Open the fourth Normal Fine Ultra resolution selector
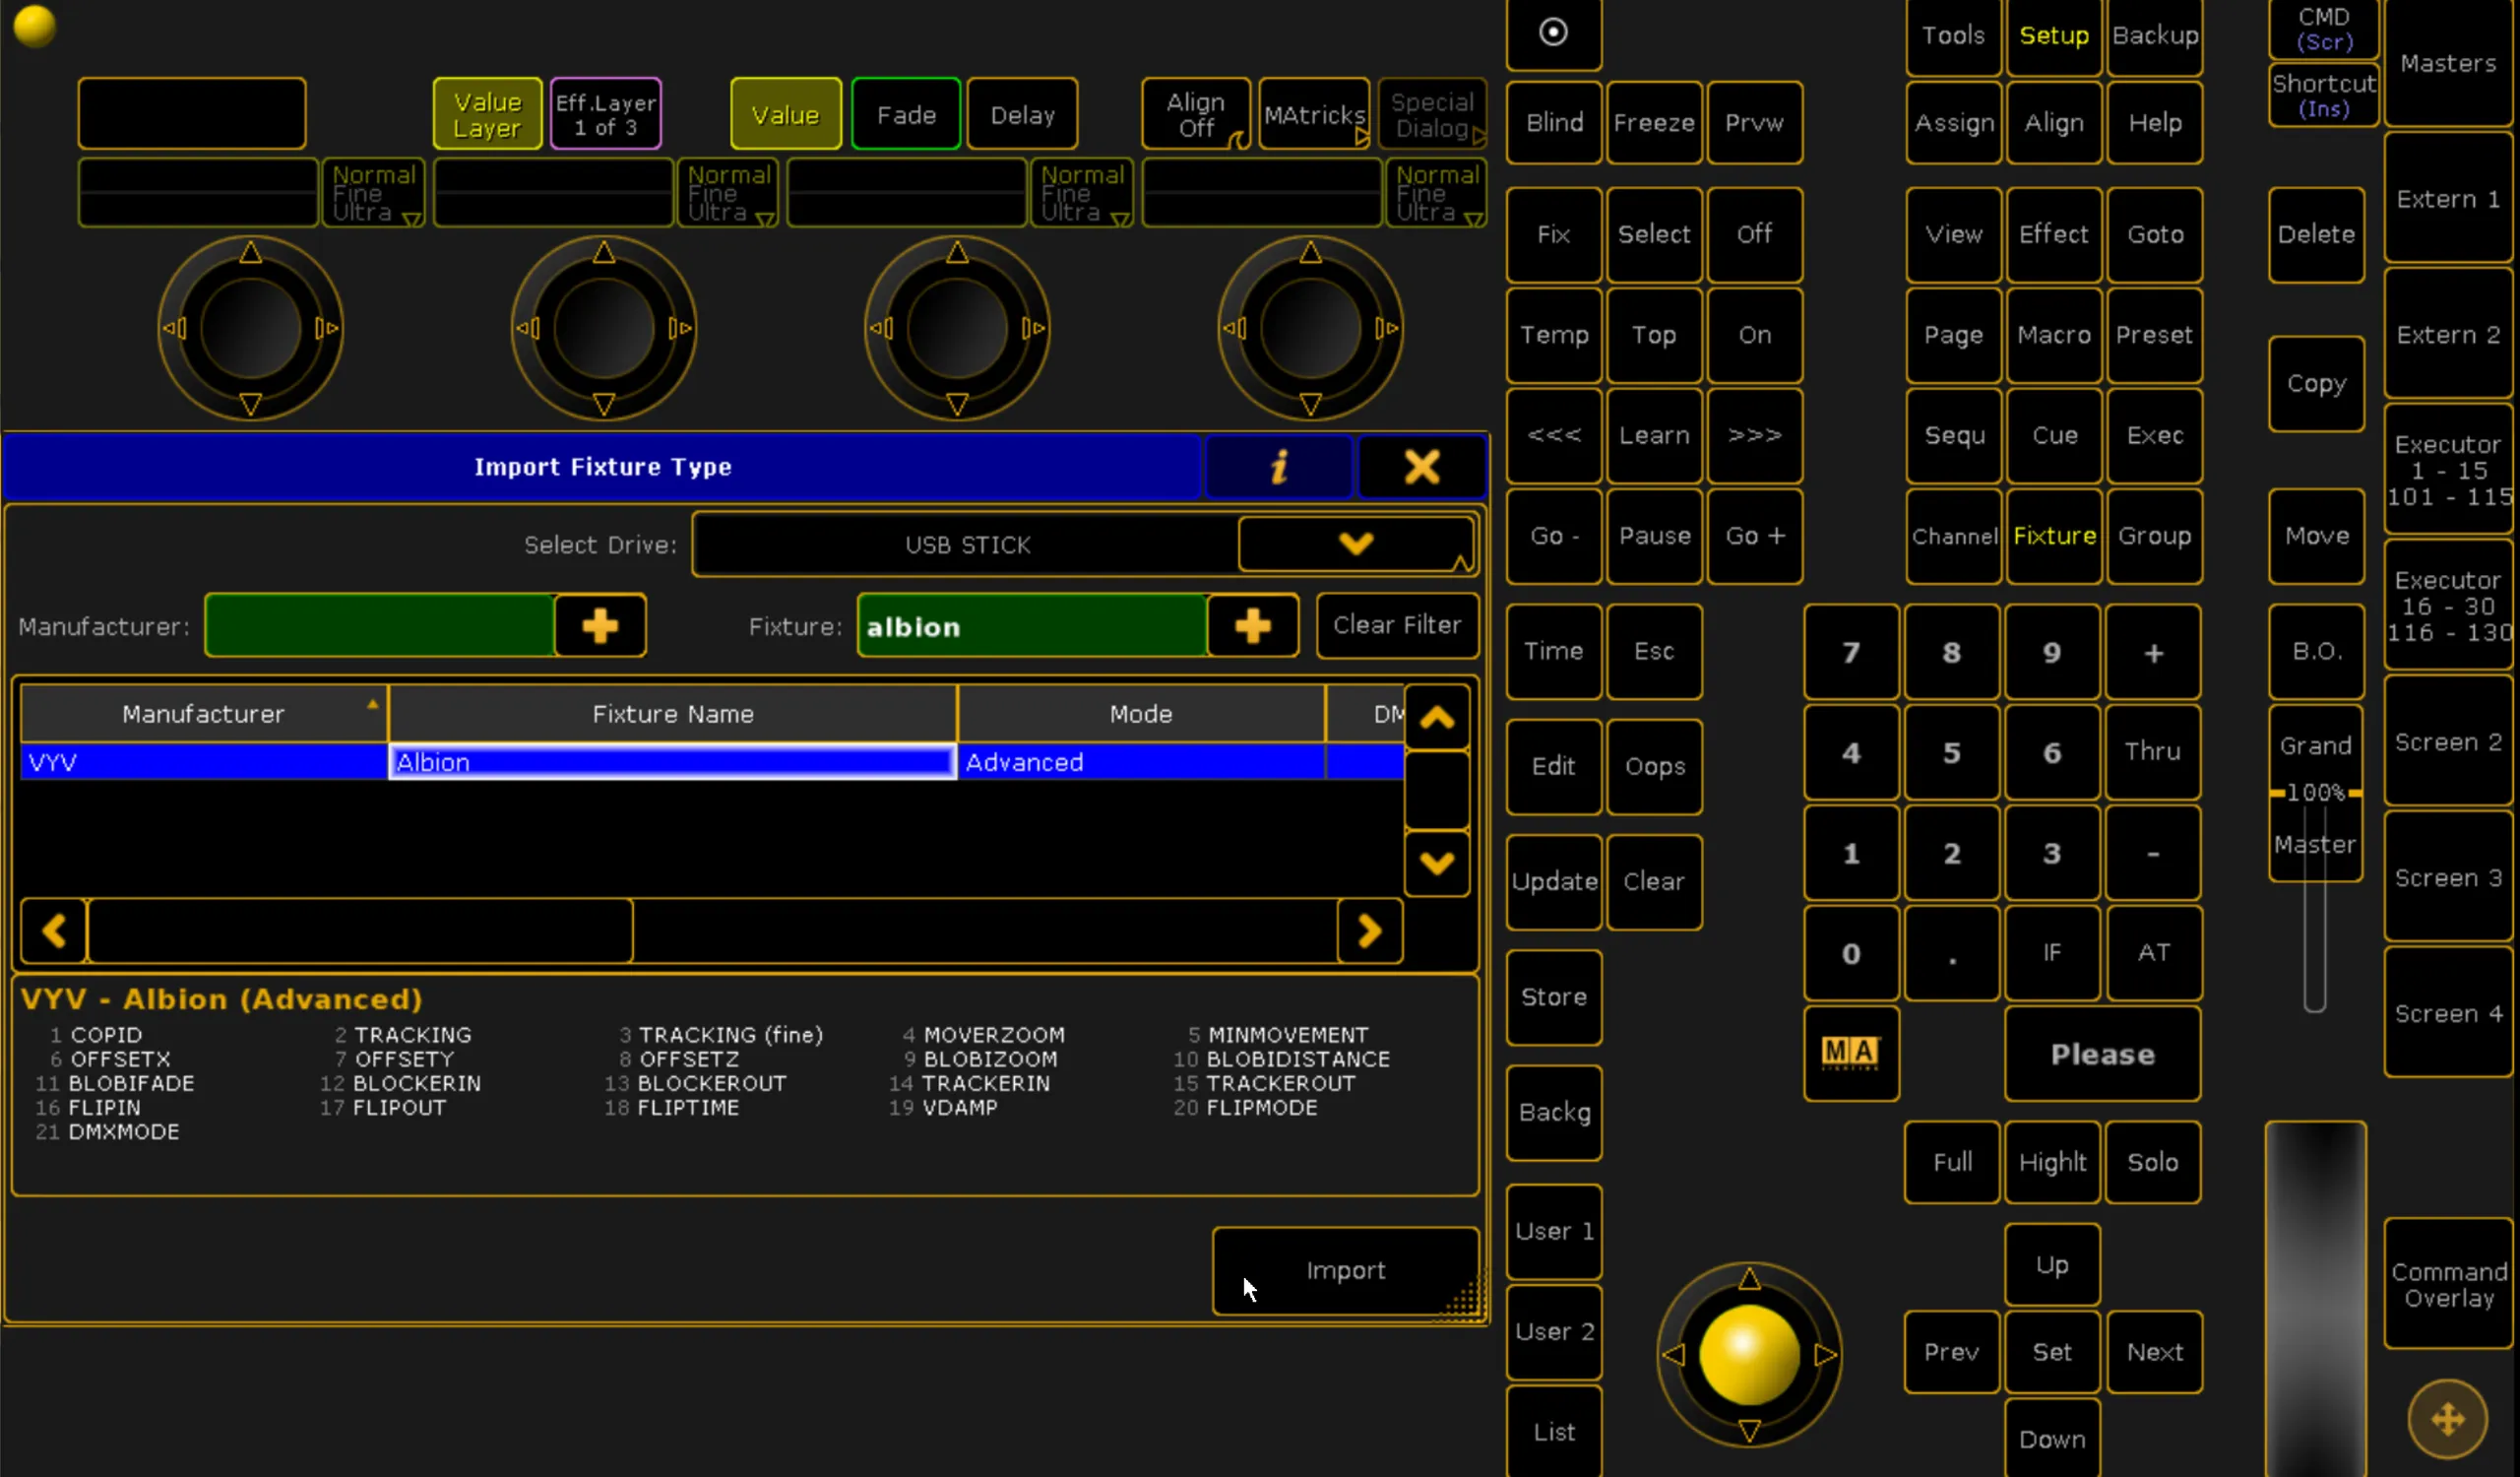Screen dimensions: 2520x1477 tap(1436, 192)
